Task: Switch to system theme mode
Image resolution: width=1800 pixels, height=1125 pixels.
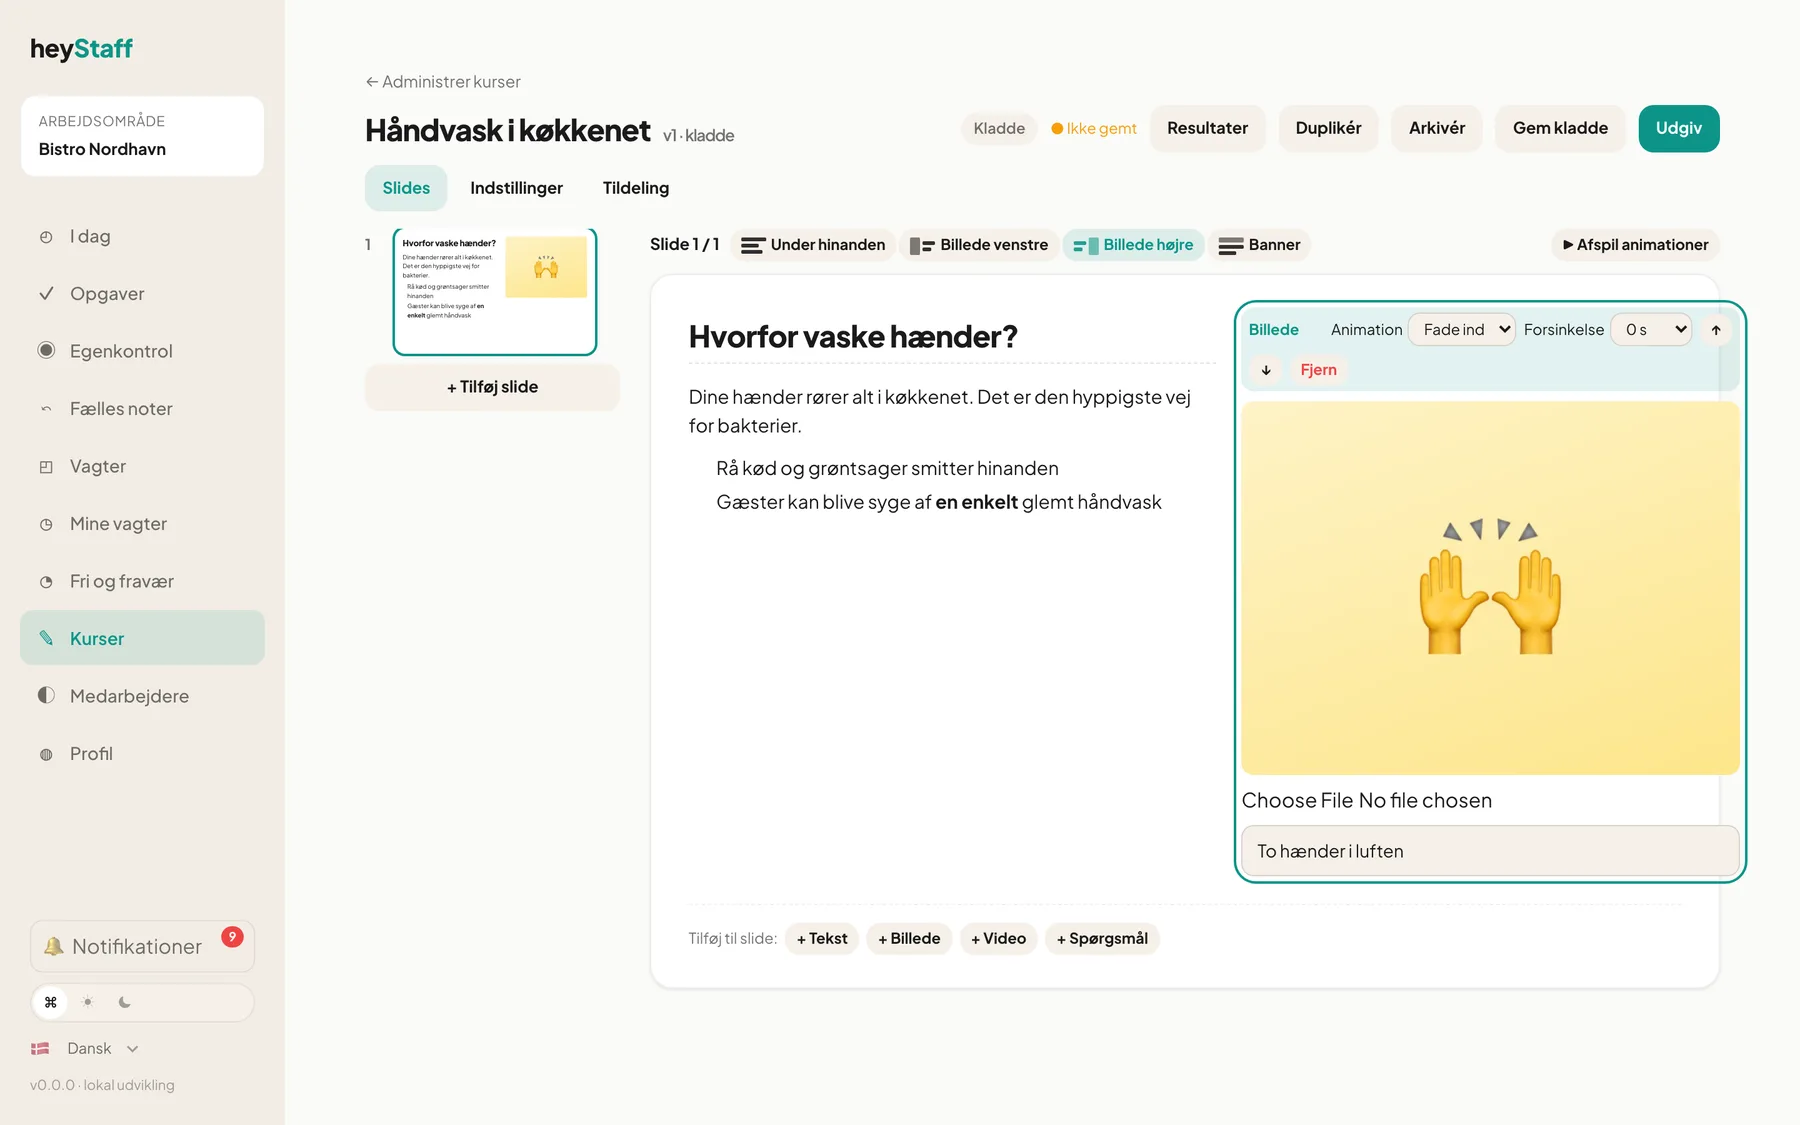Action: coord(51,1002)
